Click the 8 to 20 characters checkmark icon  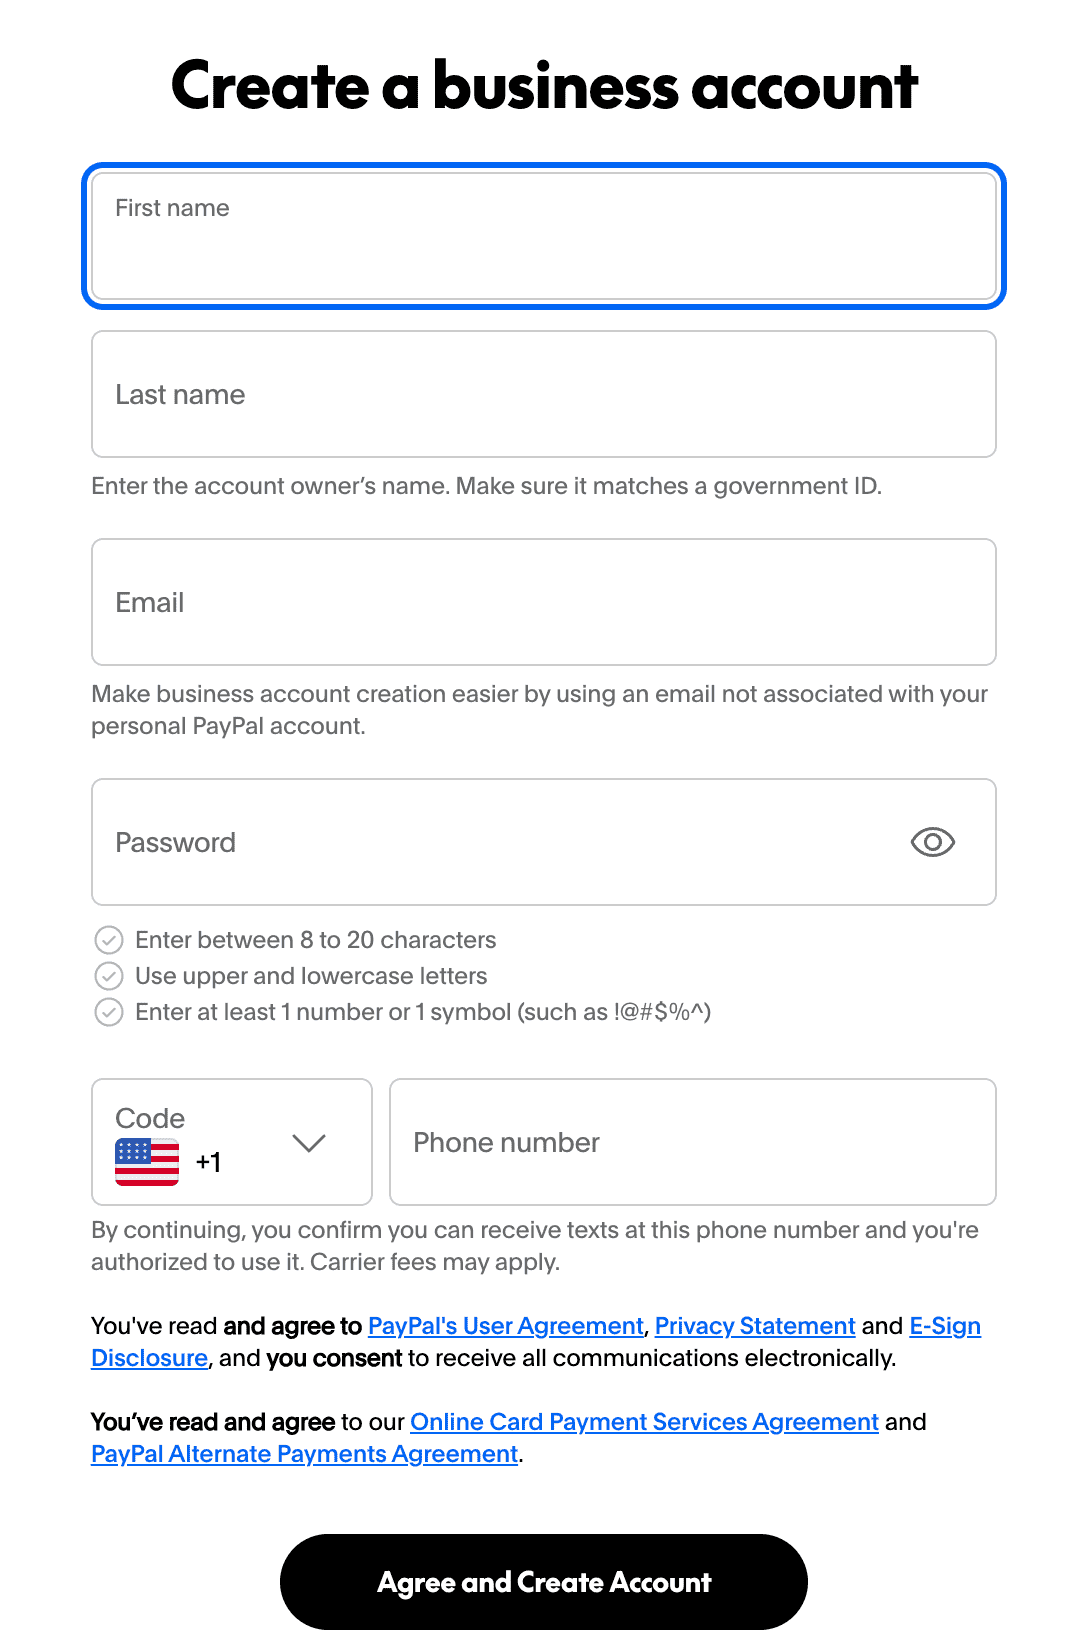[x=109, y=940]
